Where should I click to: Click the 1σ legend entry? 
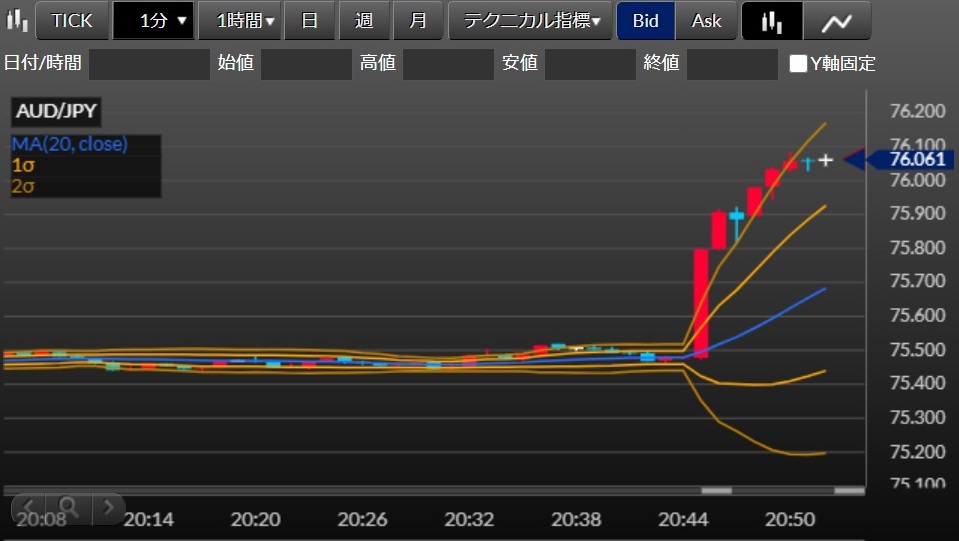(x=23, y=165)
